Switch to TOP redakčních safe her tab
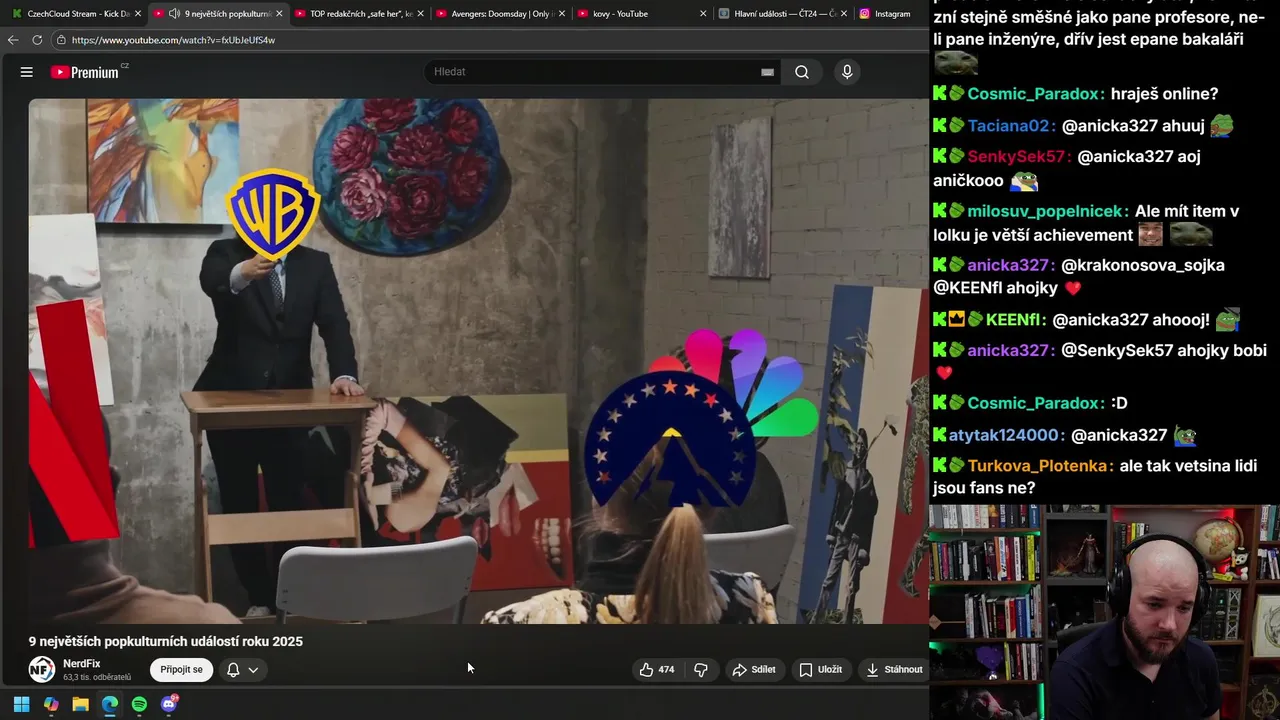This screenshot has width=1280, height=720. [361, 14]
